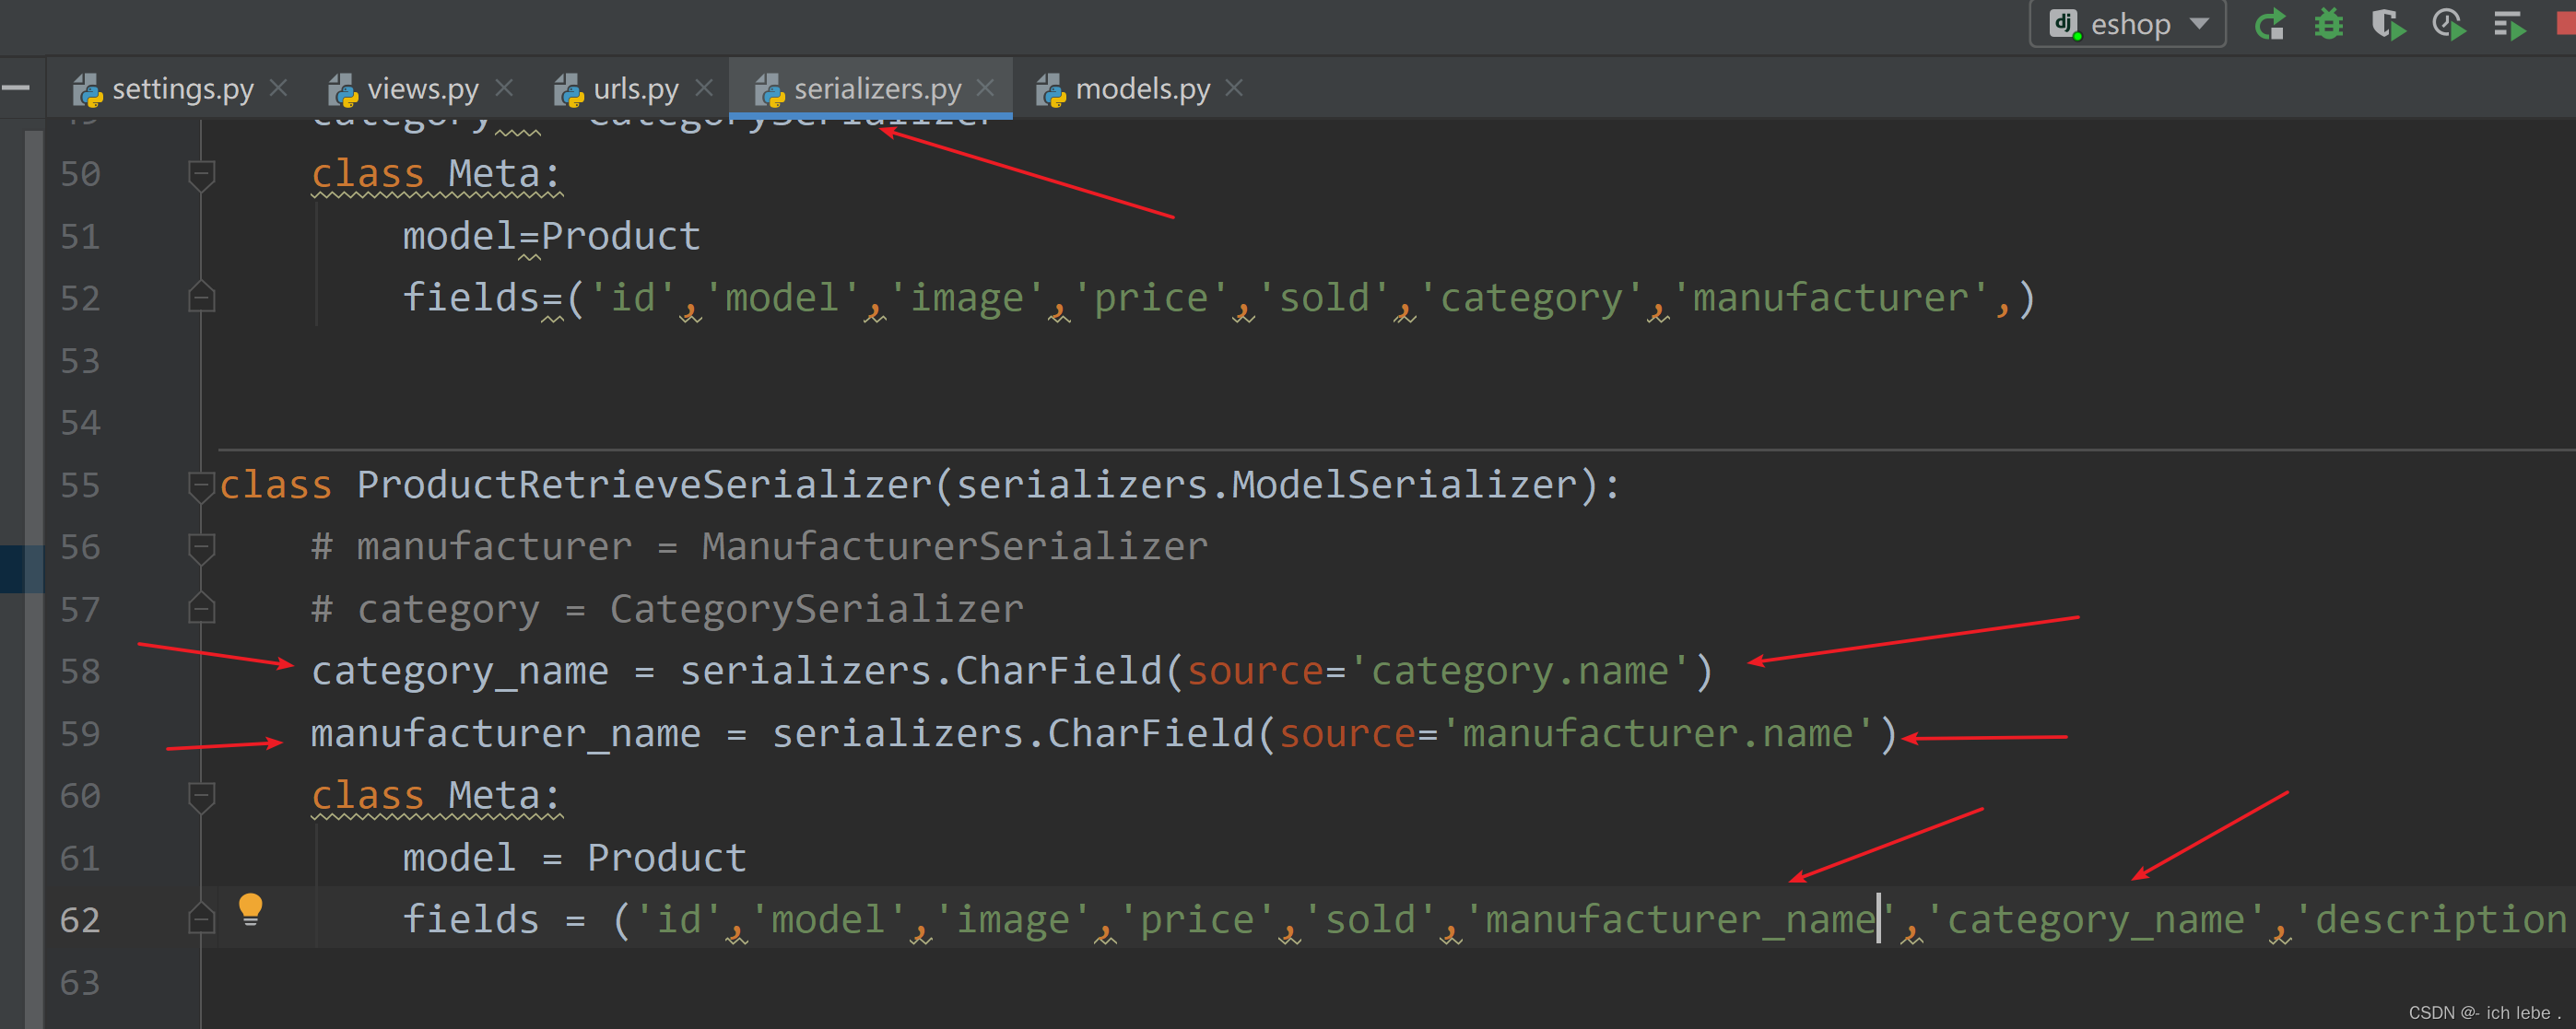The image size is (2576, 1029).
Task: Collapse the class Meta fold at line 50
Action: (x=201, y=174)
